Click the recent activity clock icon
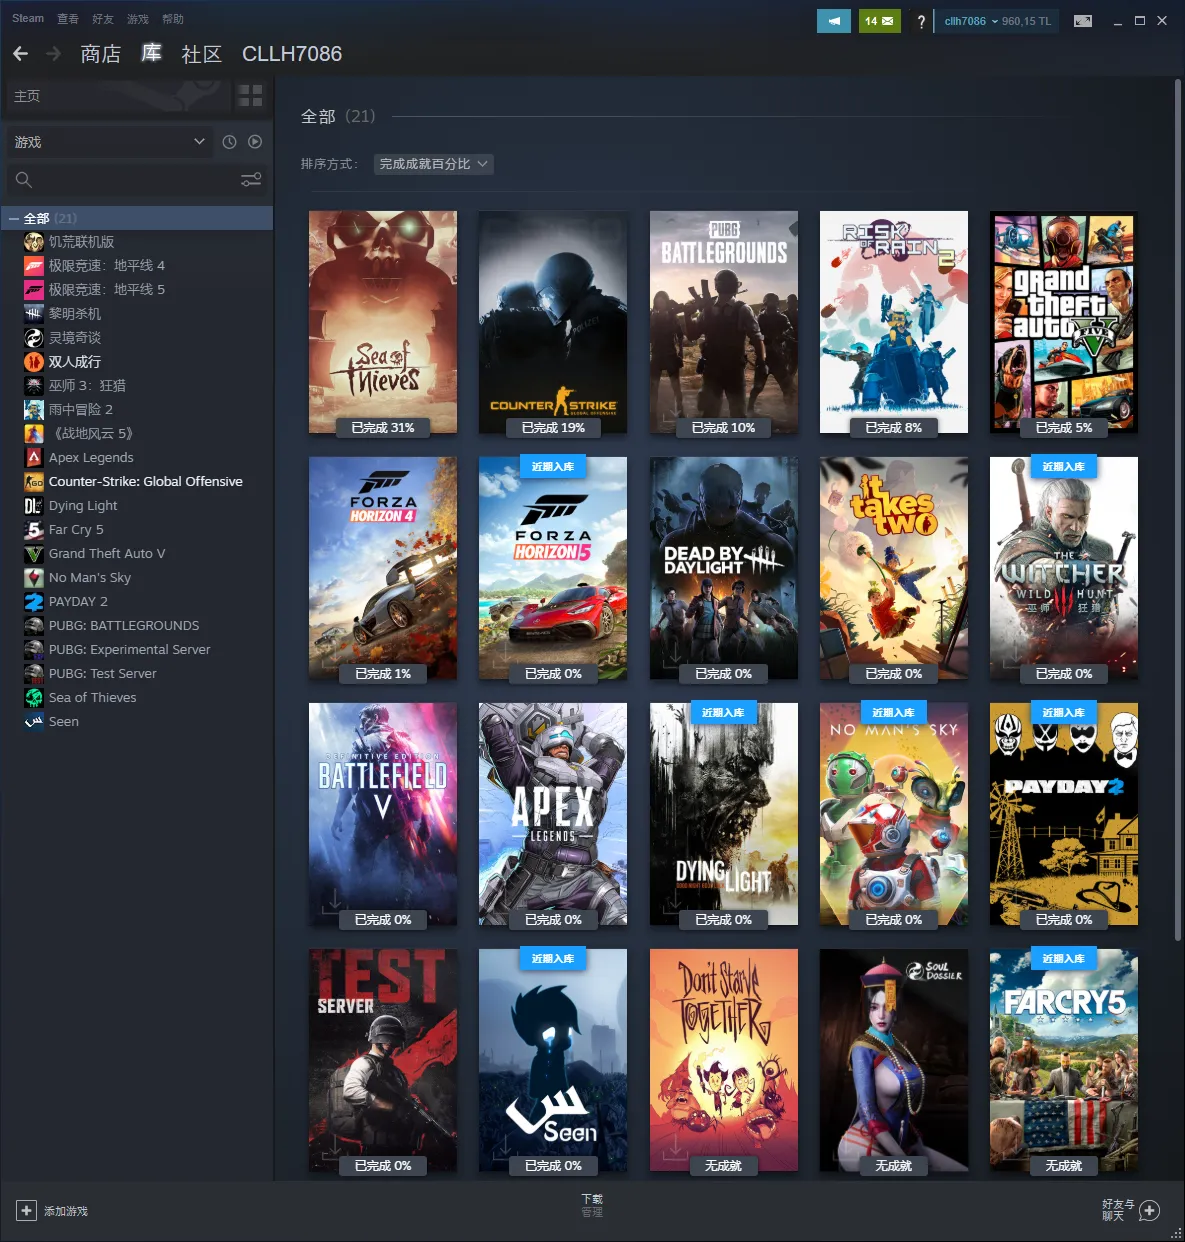Image resolution: width=1185 pixels, height=1242 pixels. click(x=229, y=142)
